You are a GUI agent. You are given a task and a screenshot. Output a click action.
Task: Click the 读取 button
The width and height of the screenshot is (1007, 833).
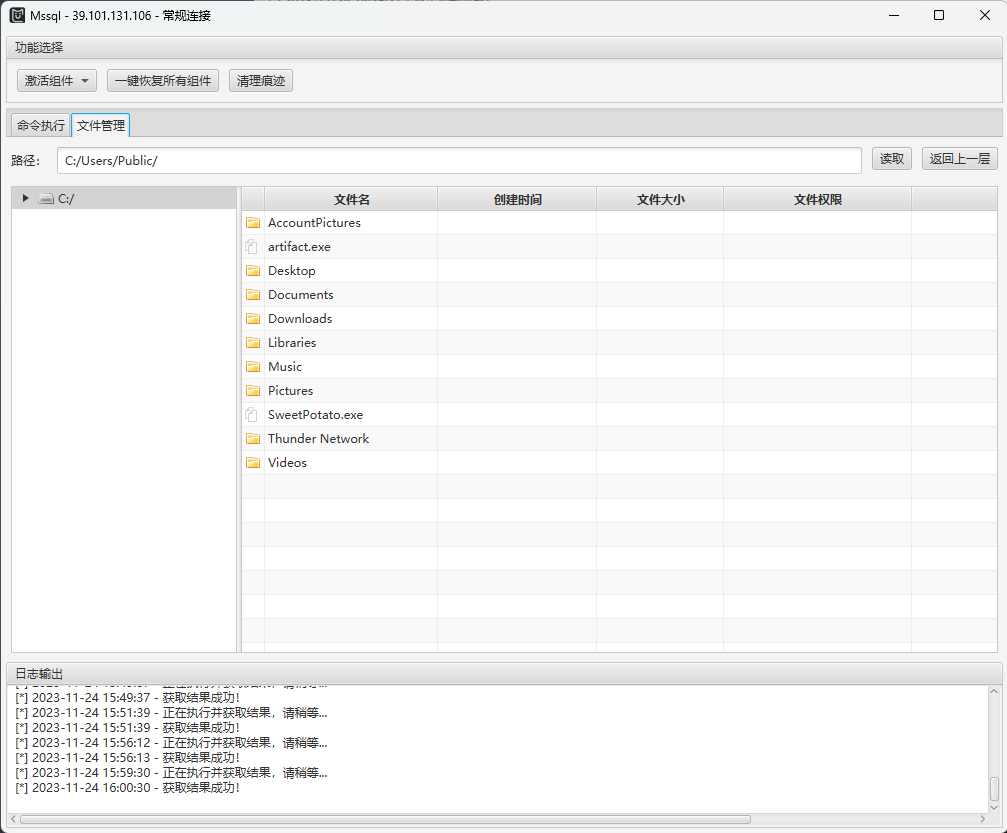coord(892,159)
